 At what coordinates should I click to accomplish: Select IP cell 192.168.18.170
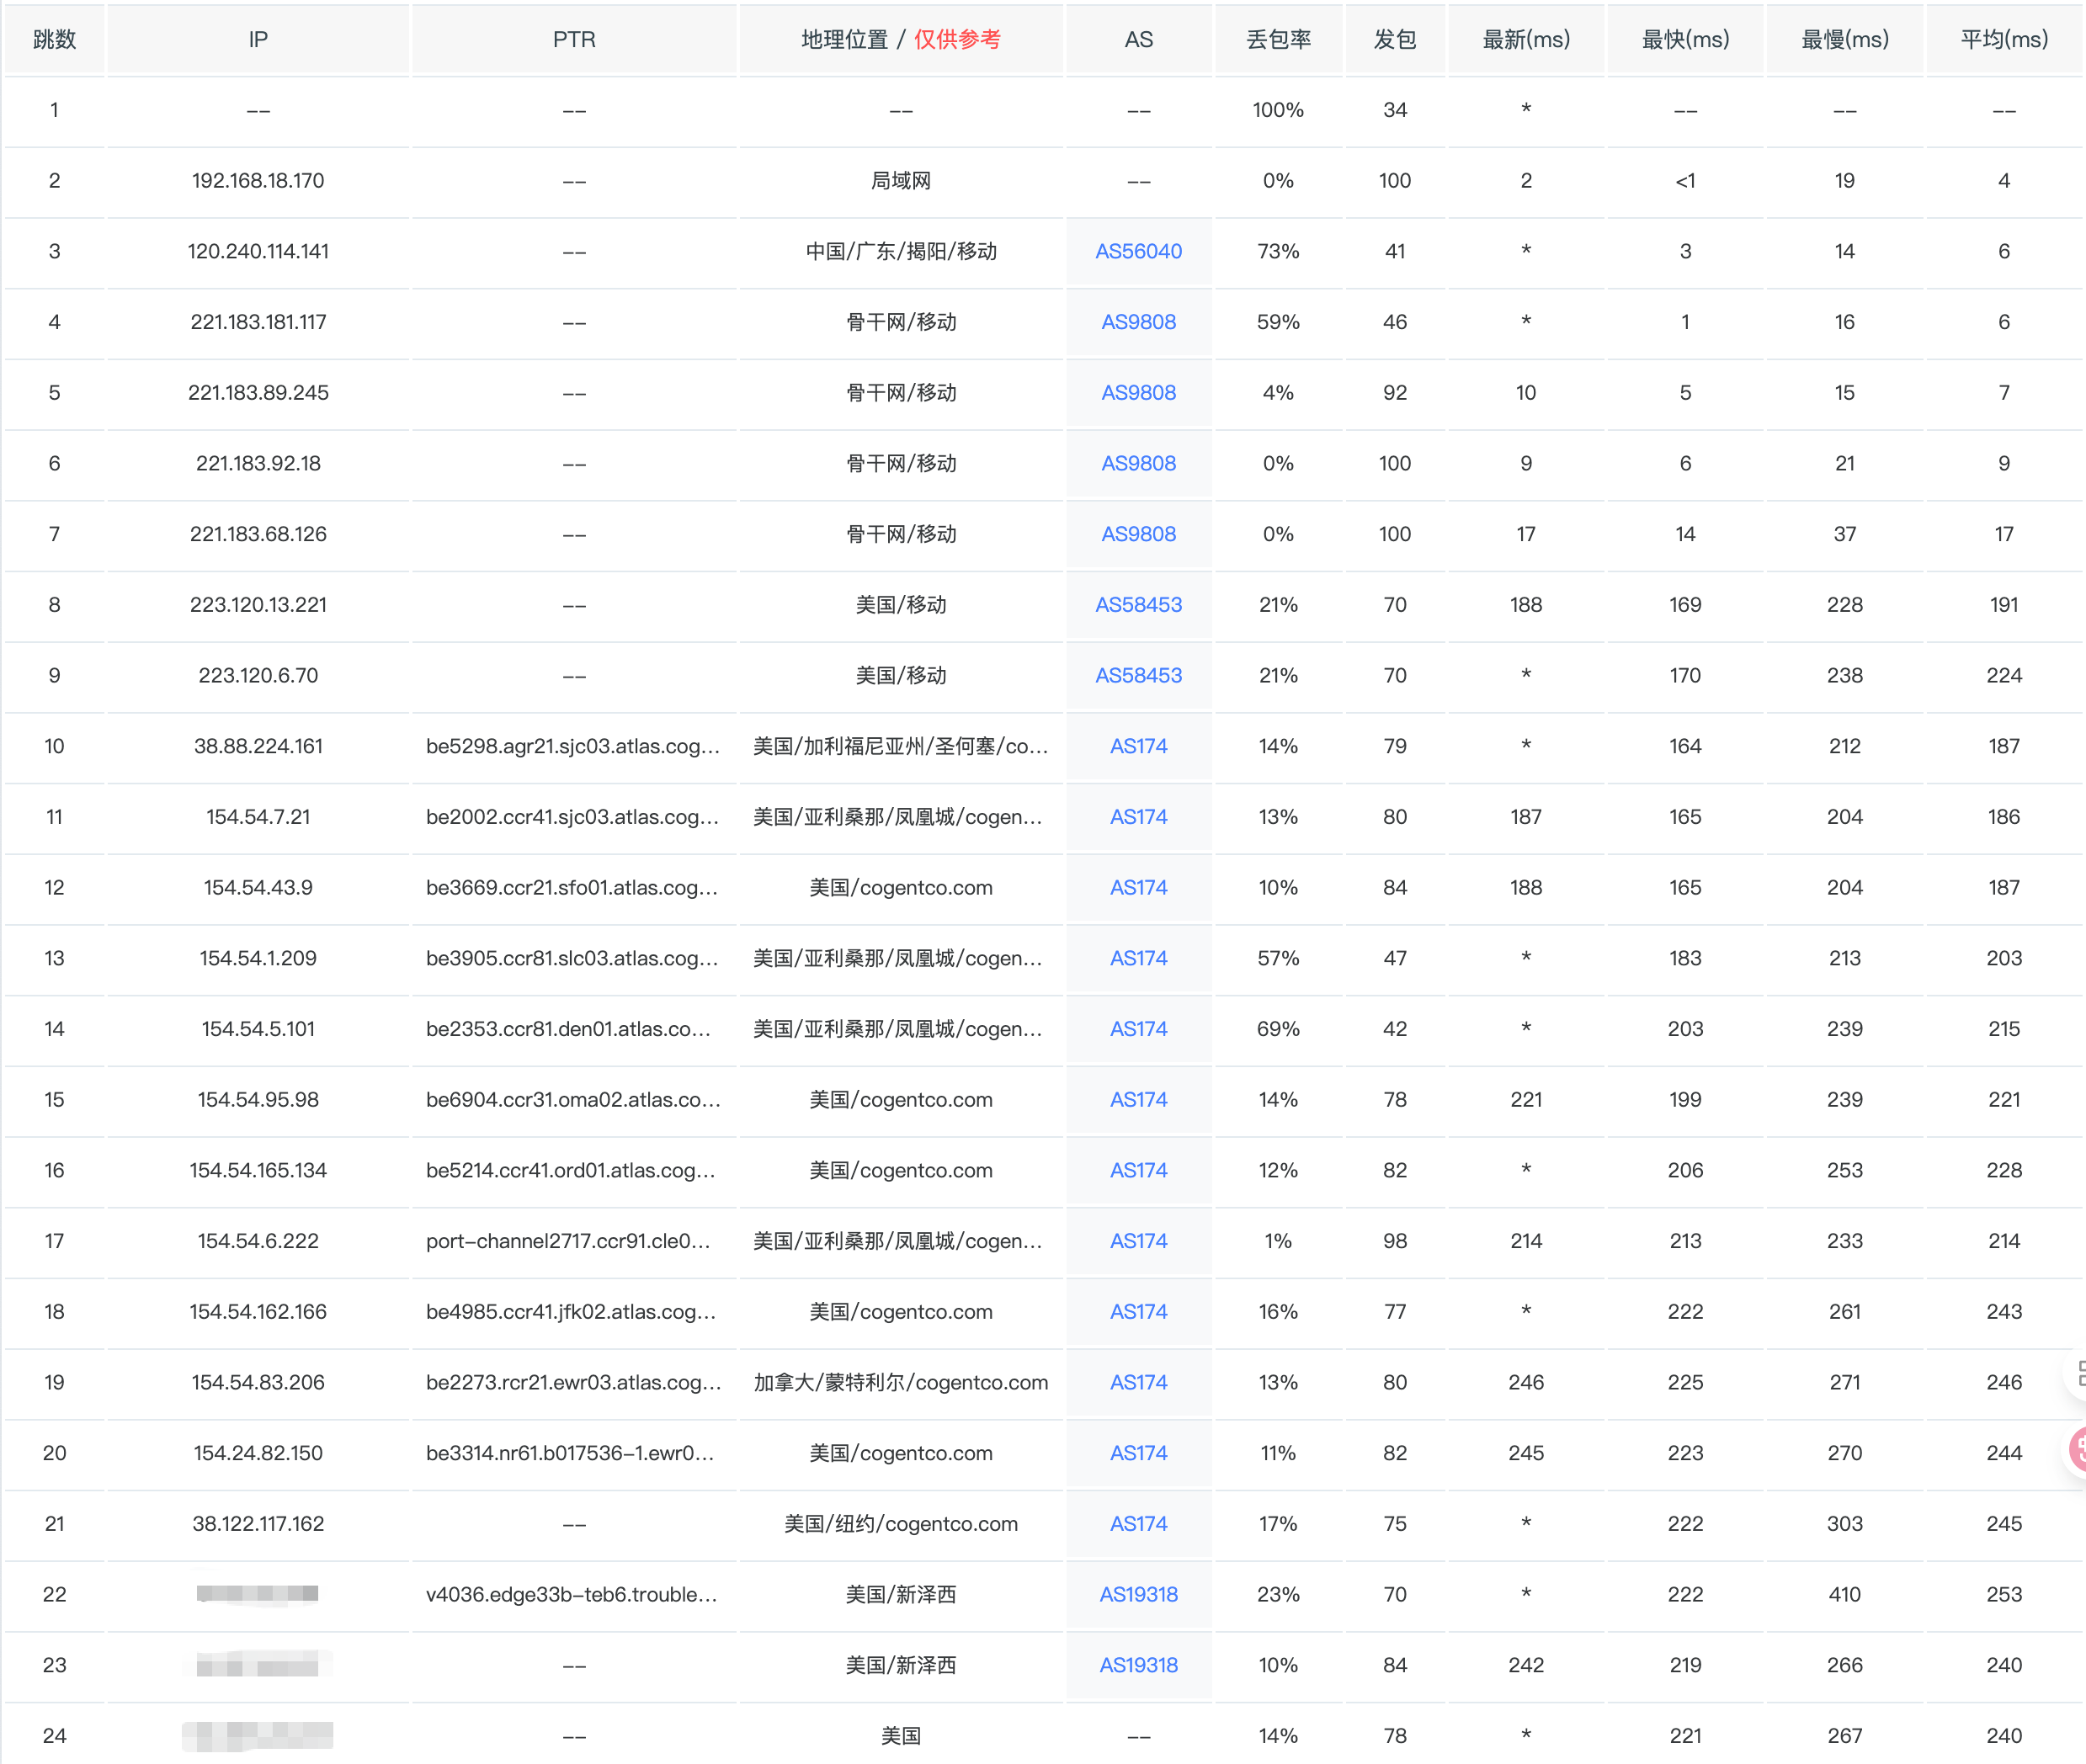(x=258, y=181)
